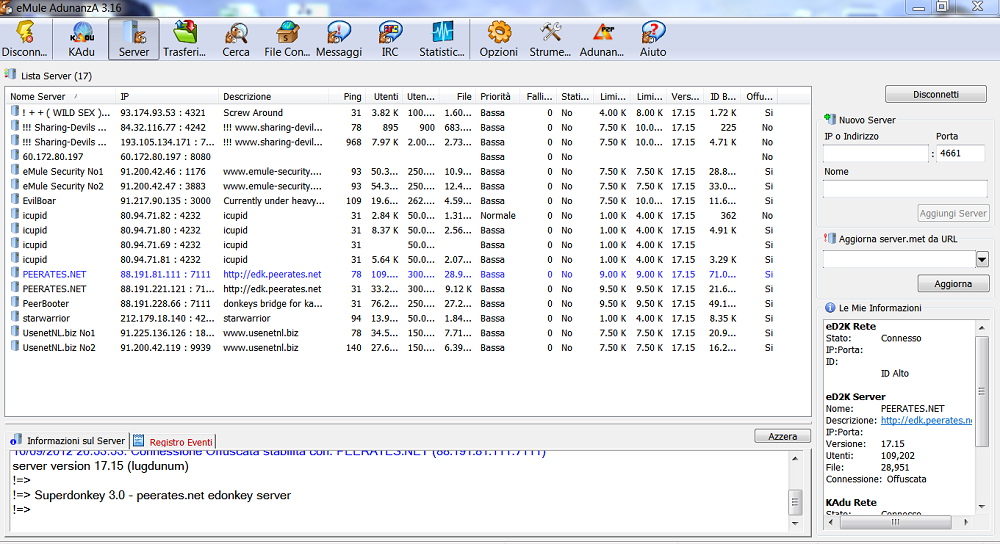The image size is (1000, 544).
Task: Click server icon of starwarrior row
Action: point(15,317)
